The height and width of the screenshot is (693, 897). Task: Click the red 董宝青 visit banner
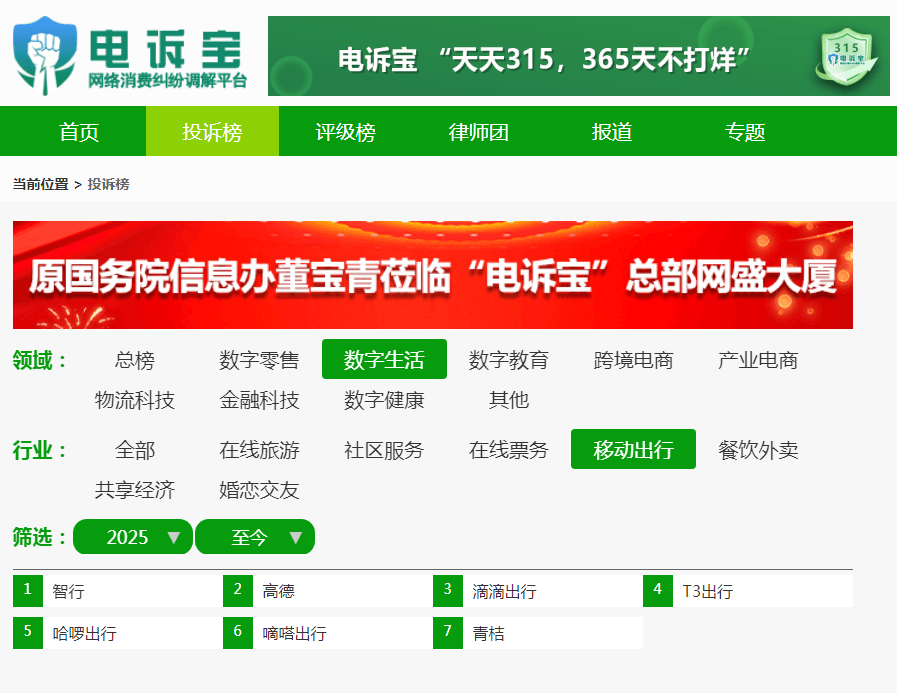point(432,275)
